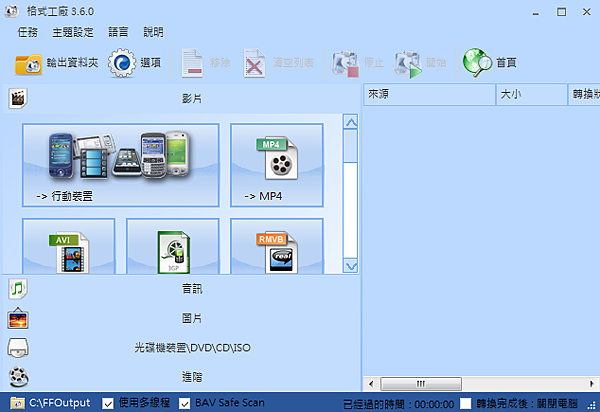Image resolution: width=600 pixels, height=412 pixels.
Task: Sort by the 大小 size column header
Action: coord(532,94)
